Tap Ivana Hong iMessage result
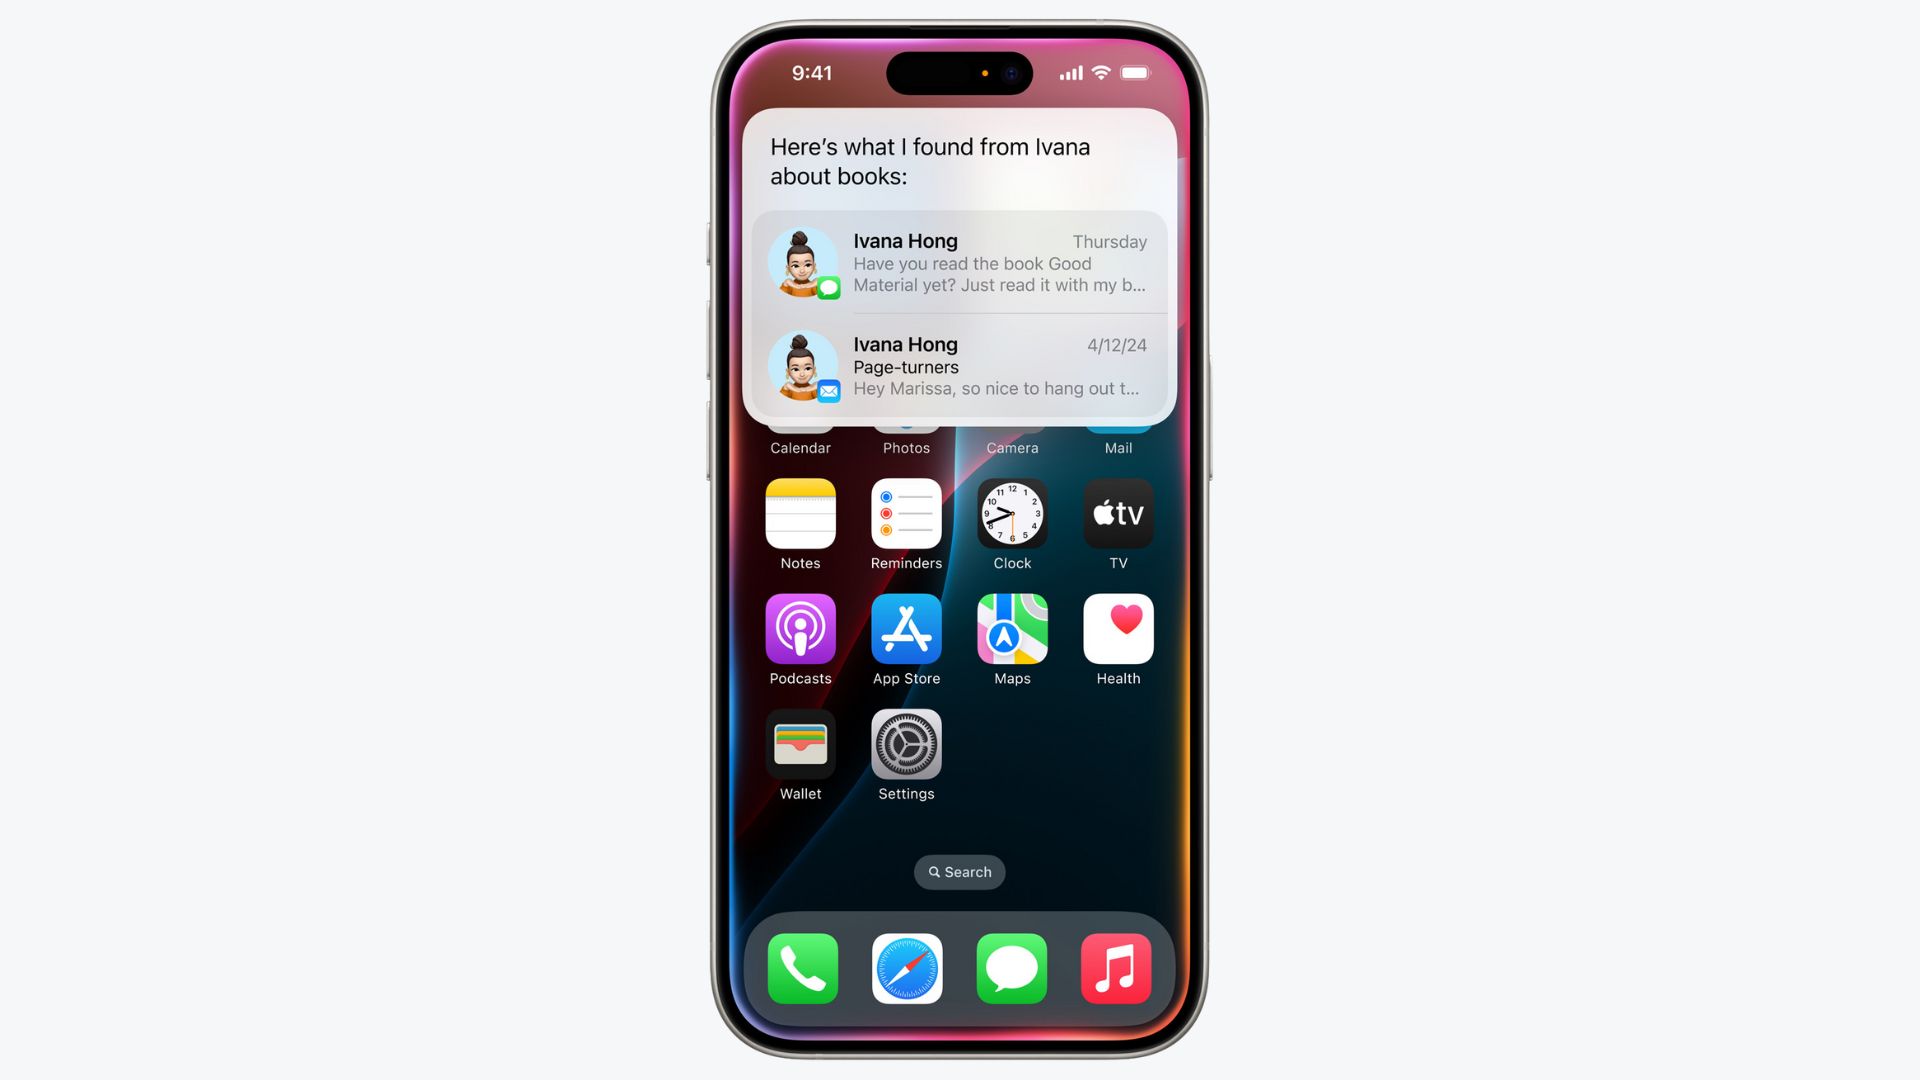Image resolution: width=1920 pixels, height=1080 pixels. (960, 262)
